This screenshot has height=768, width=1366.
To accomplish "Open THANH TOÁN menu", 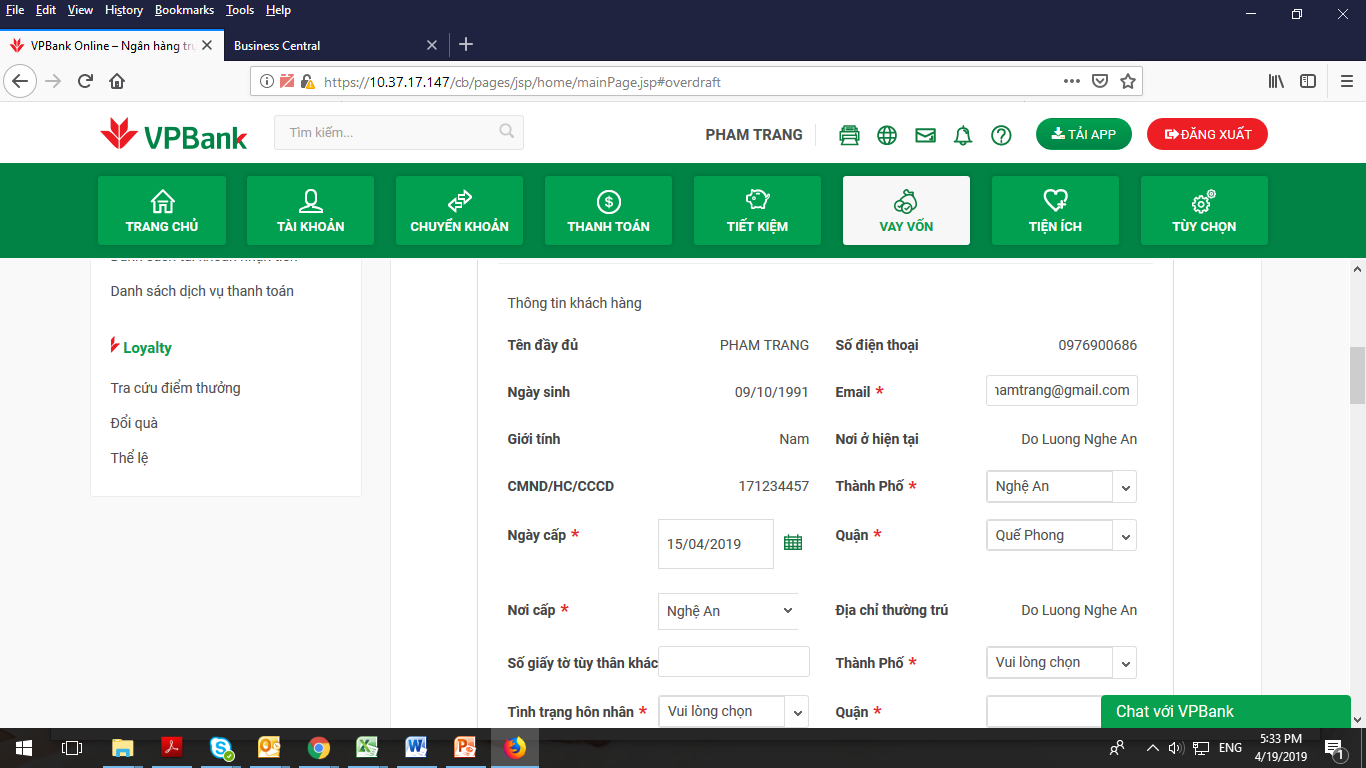I will click(x=609, y=210).
